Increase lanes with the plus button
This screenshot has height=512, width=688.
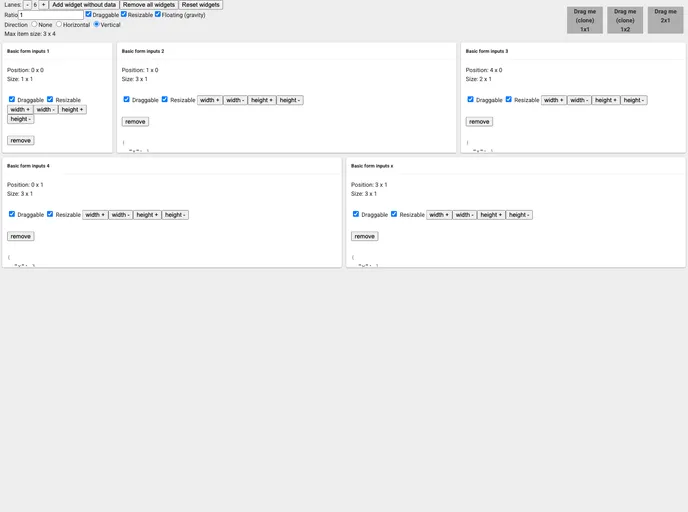click(x=43, y=5)
